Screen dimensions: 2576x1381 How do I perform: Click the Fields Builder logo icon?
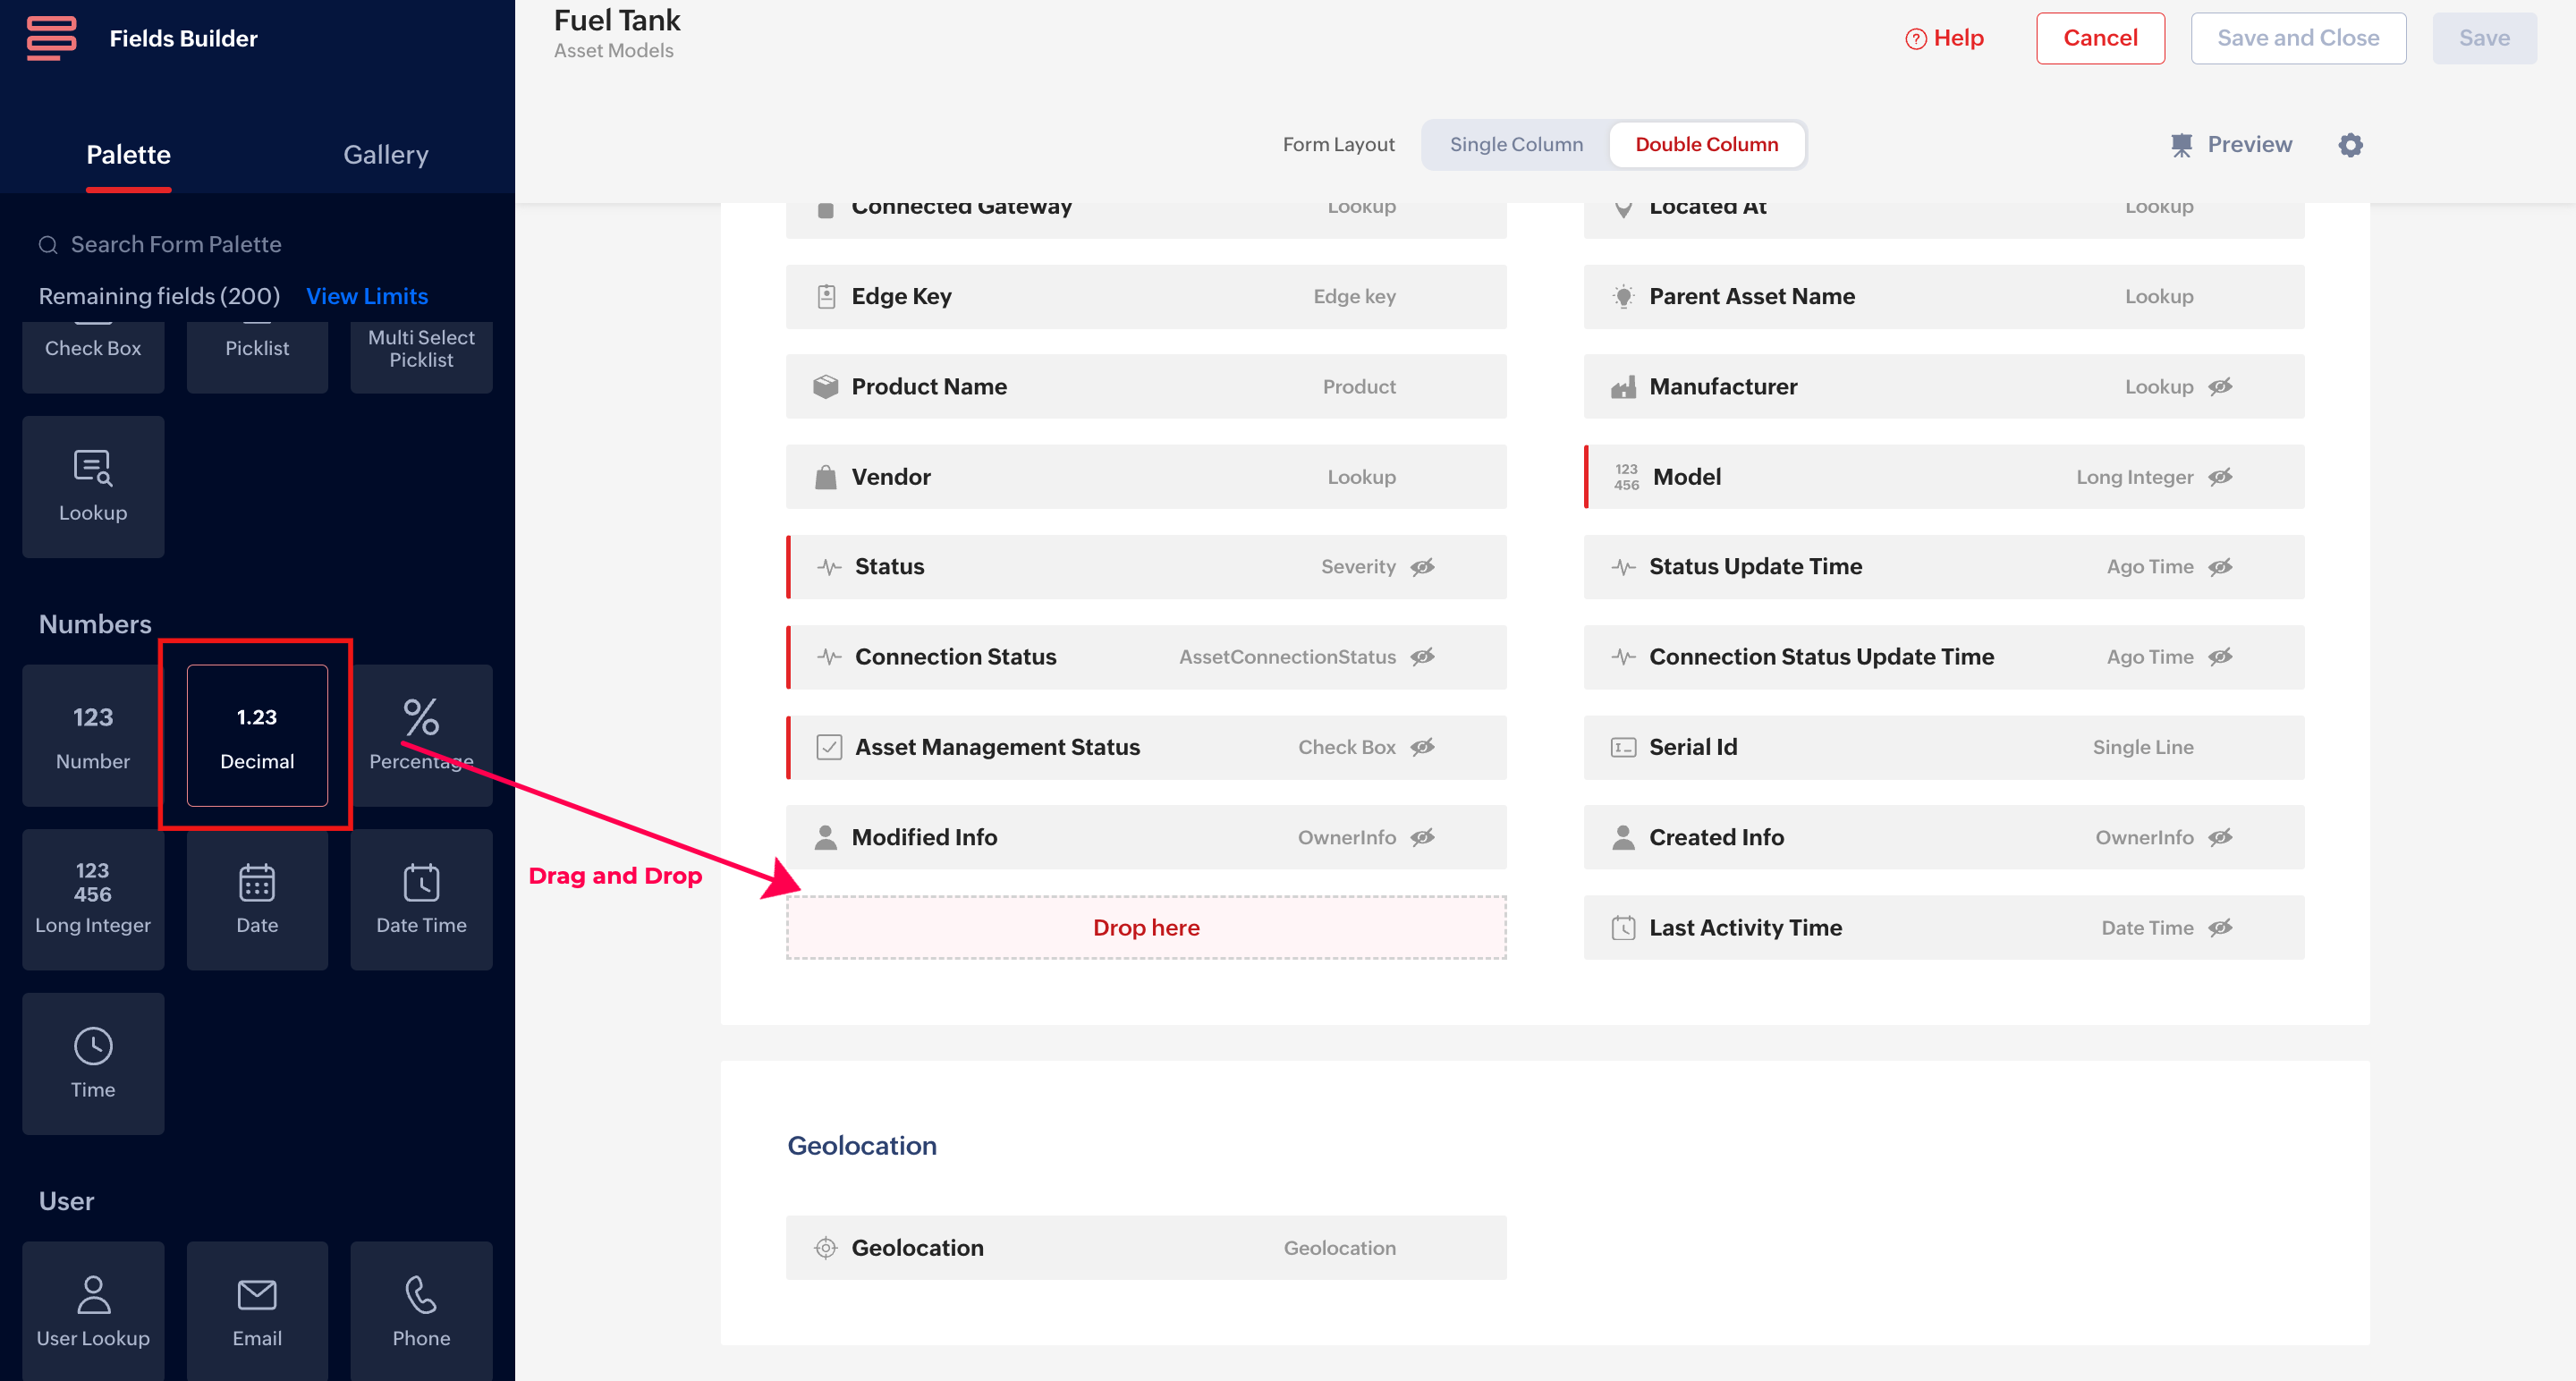click(51, 38)
